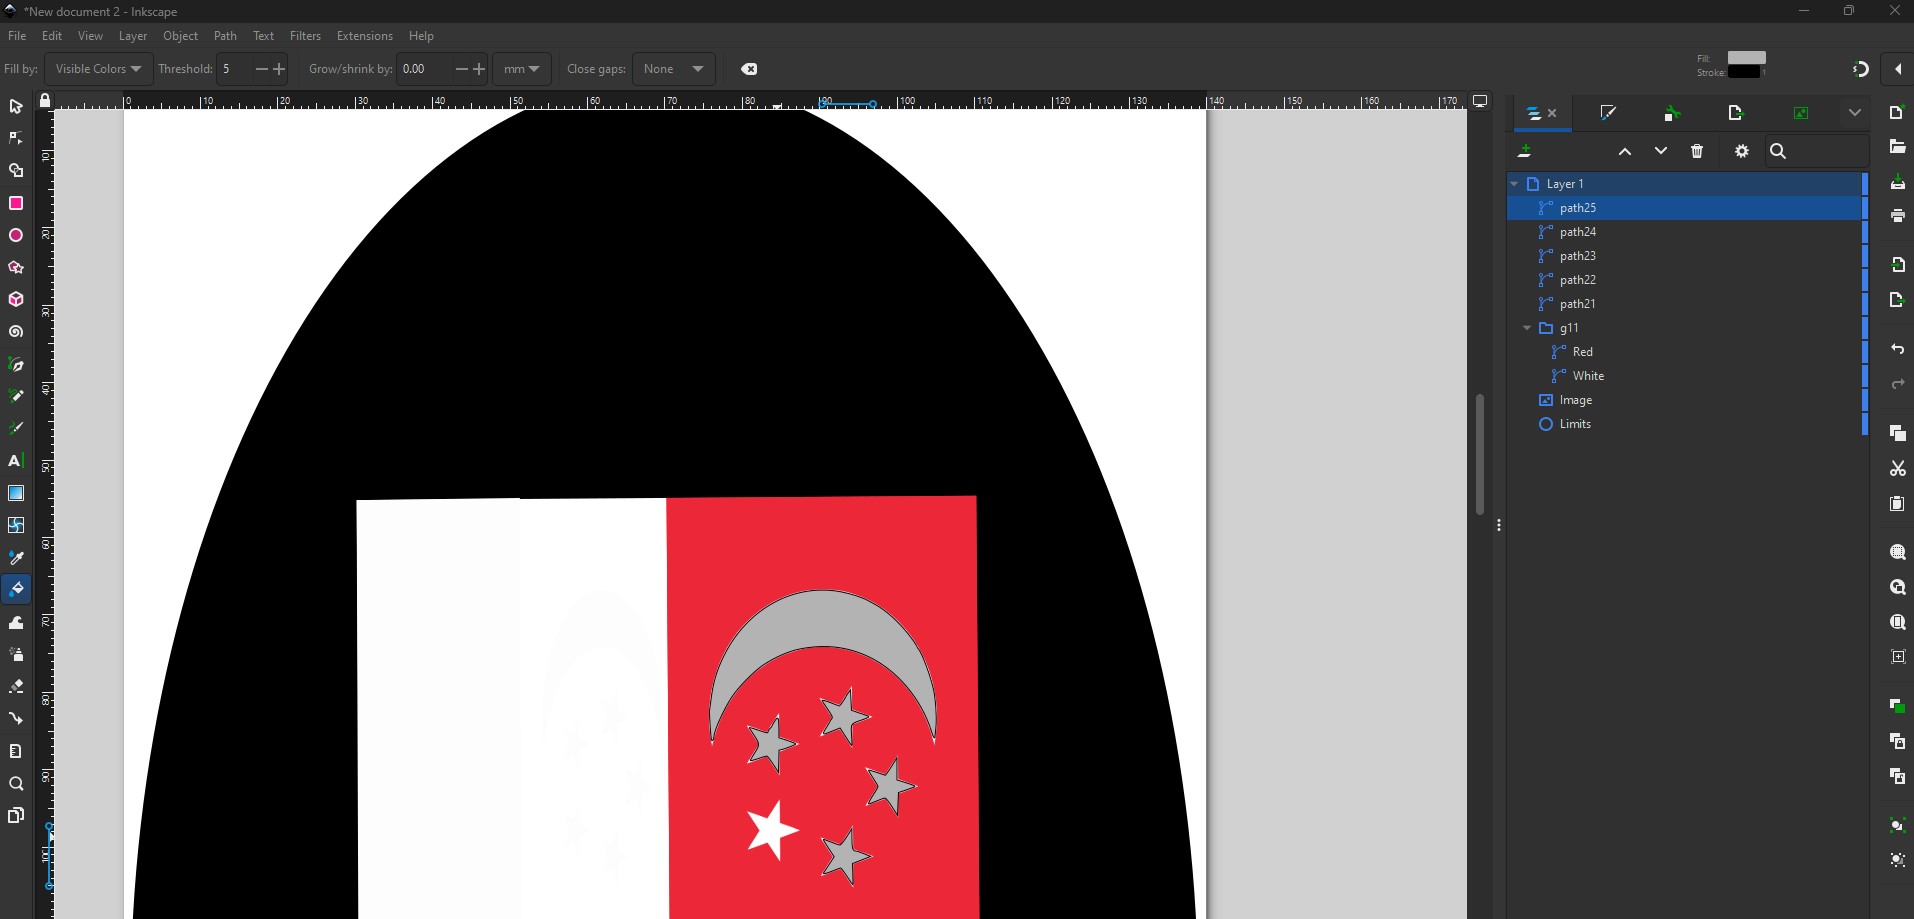
Task: Collapse the Layer 1 tree node
Action: tap(1514, 184)
